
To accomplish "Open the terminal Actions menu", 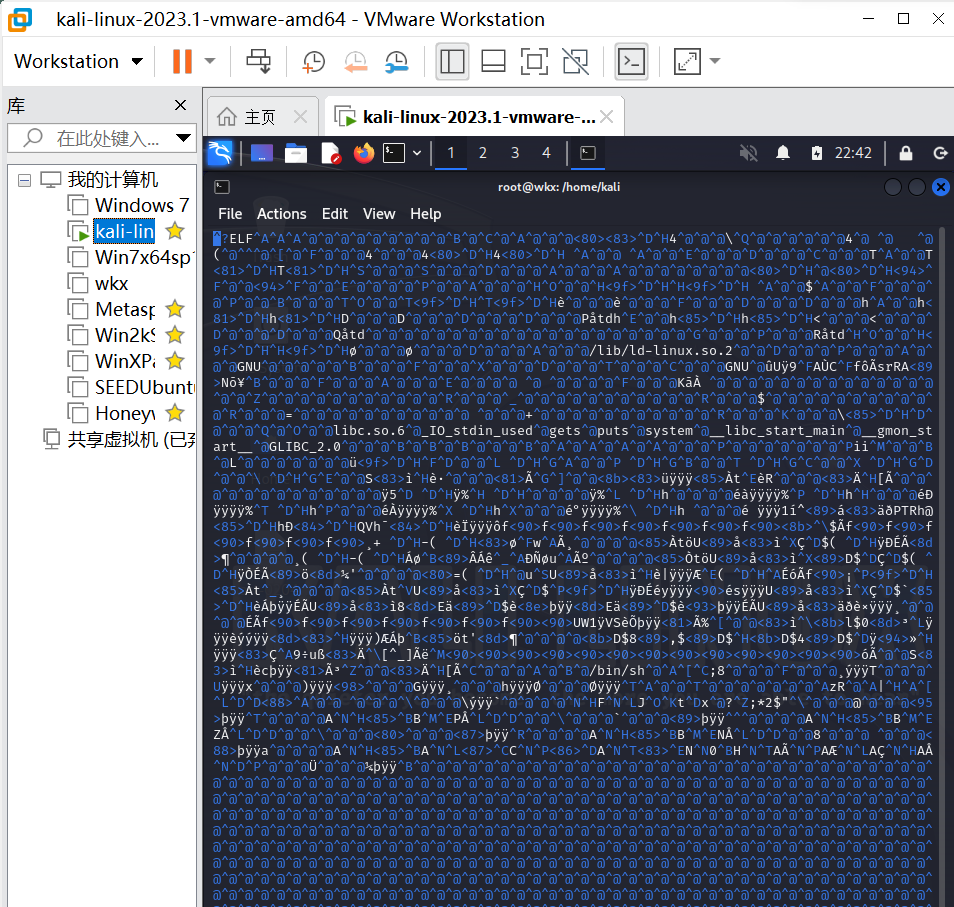I will click(x=282, y=214).
